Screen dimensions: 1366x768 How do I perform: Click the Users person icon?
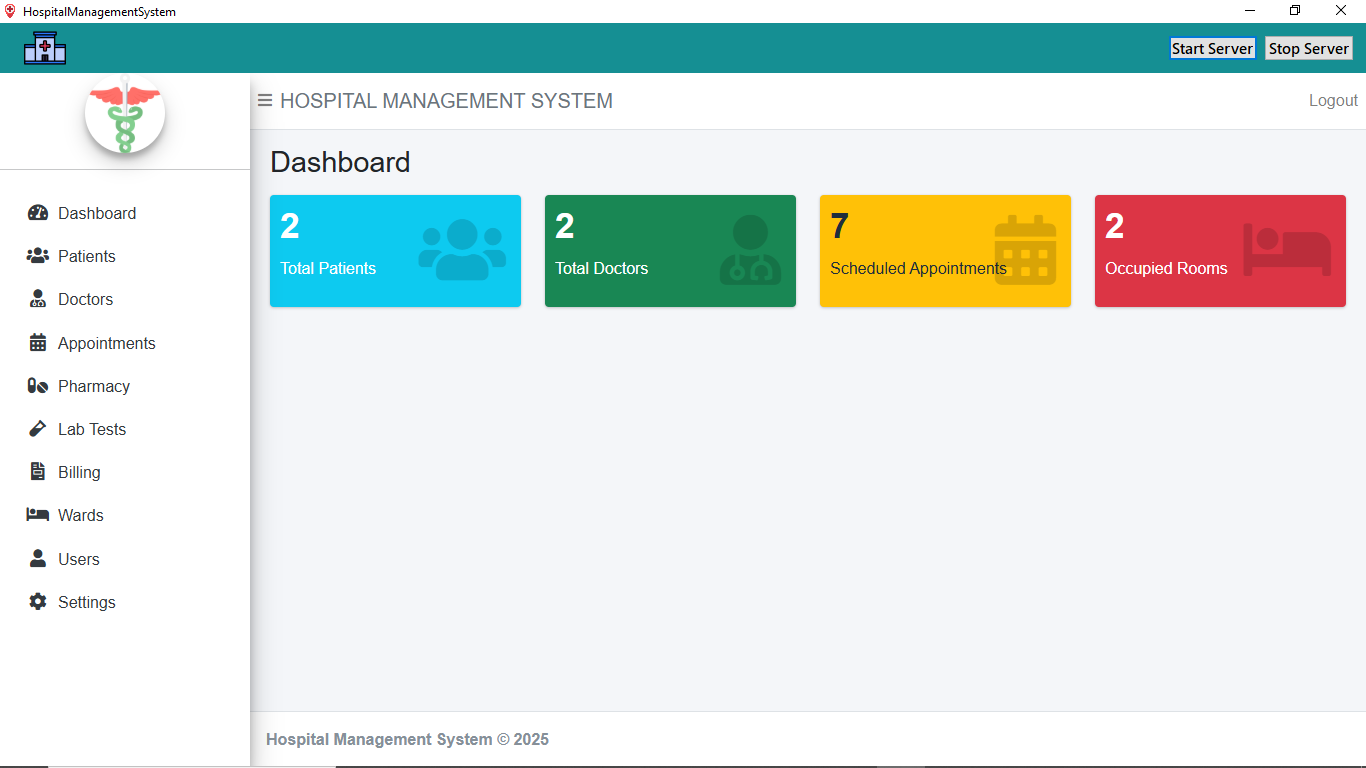[38, 559]
